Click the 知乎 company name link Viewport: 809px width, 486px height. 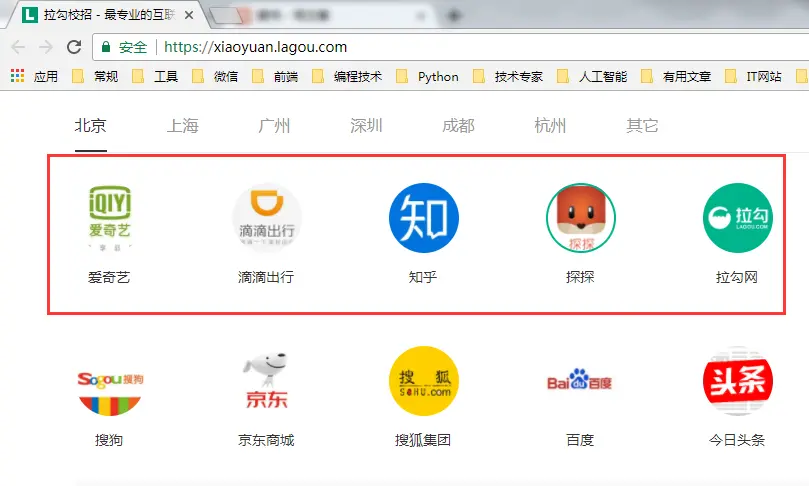423,277
